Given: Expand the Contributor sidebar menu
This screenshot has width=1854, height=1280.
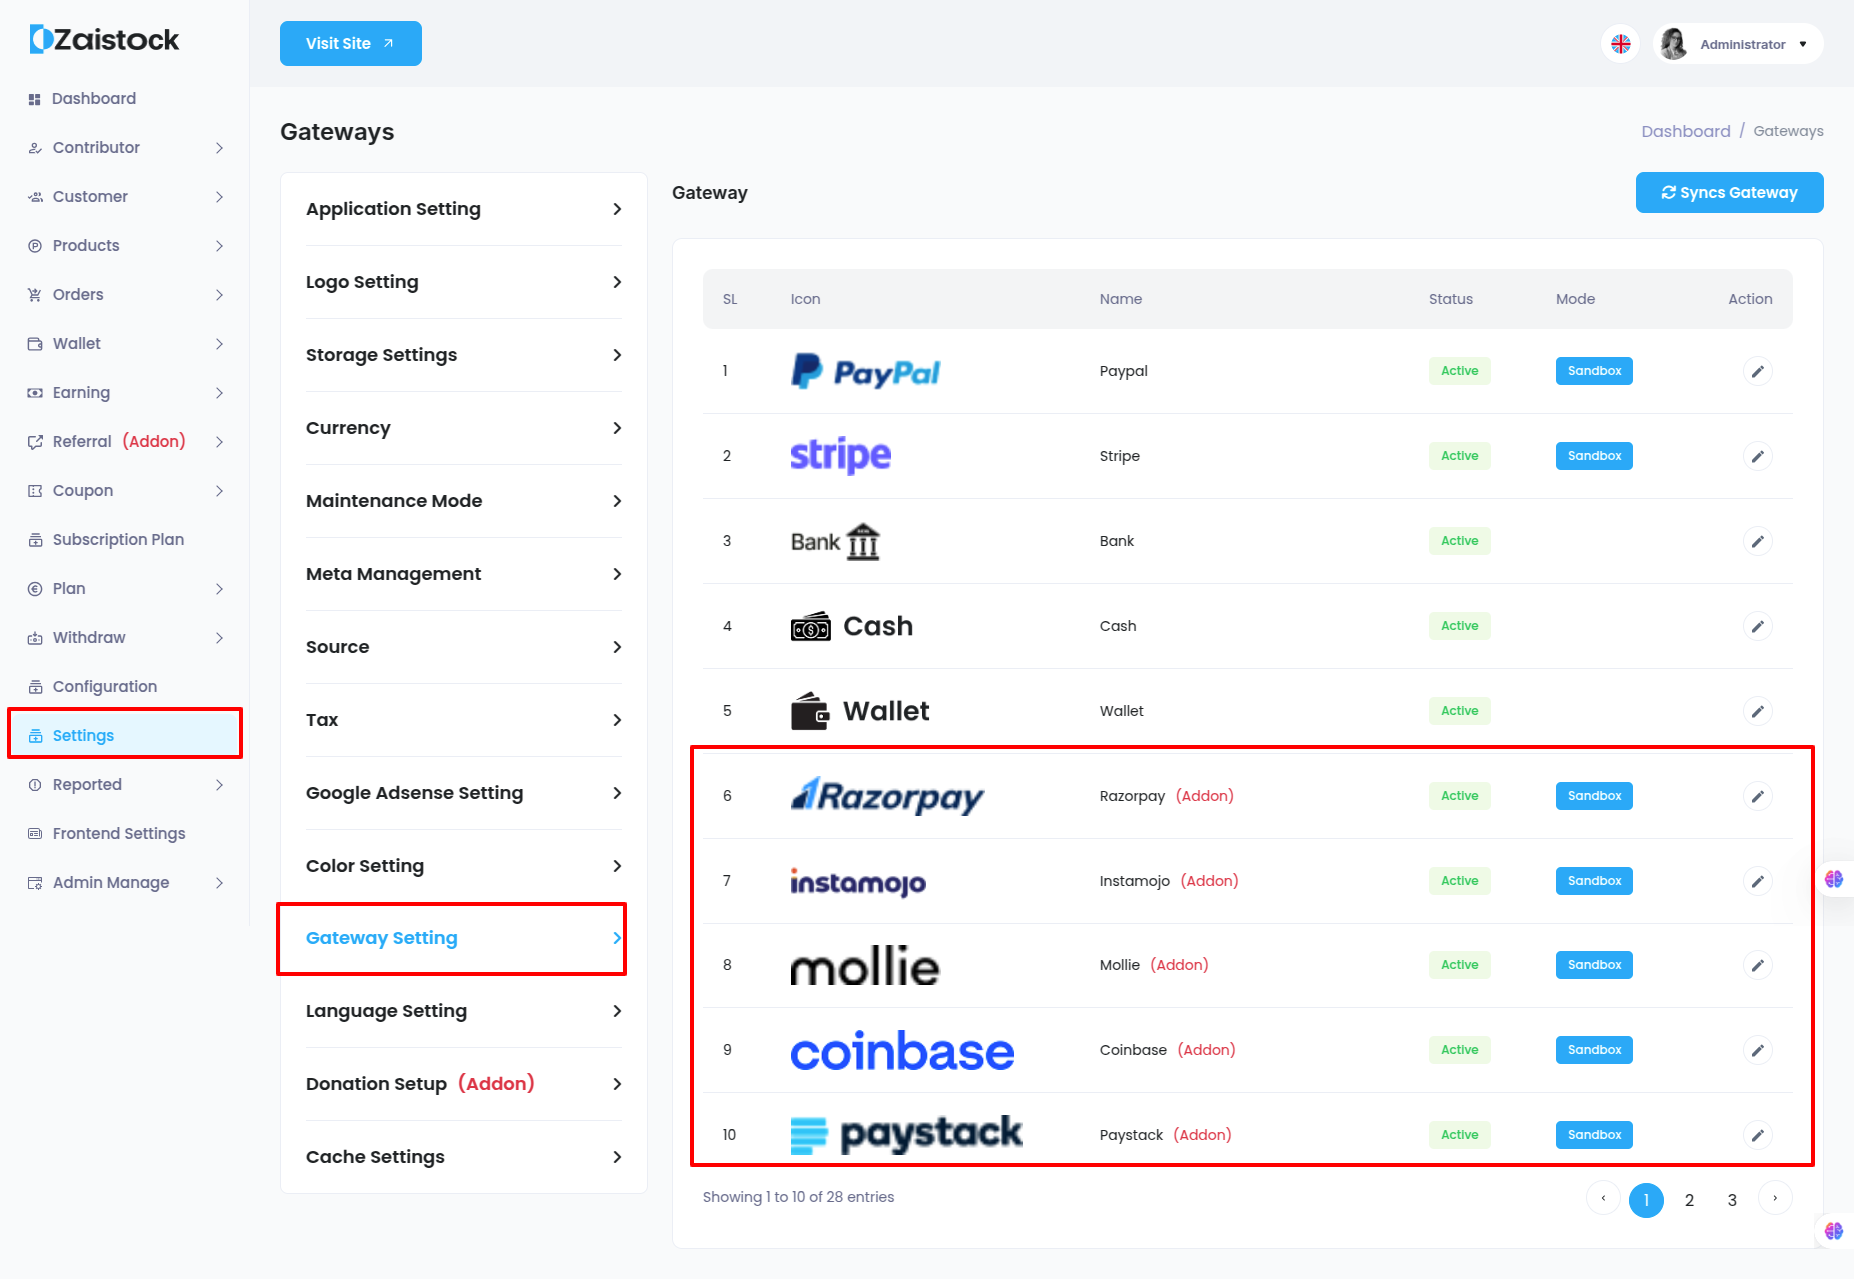Looking at the screenshot, I should tap(125, 148).
